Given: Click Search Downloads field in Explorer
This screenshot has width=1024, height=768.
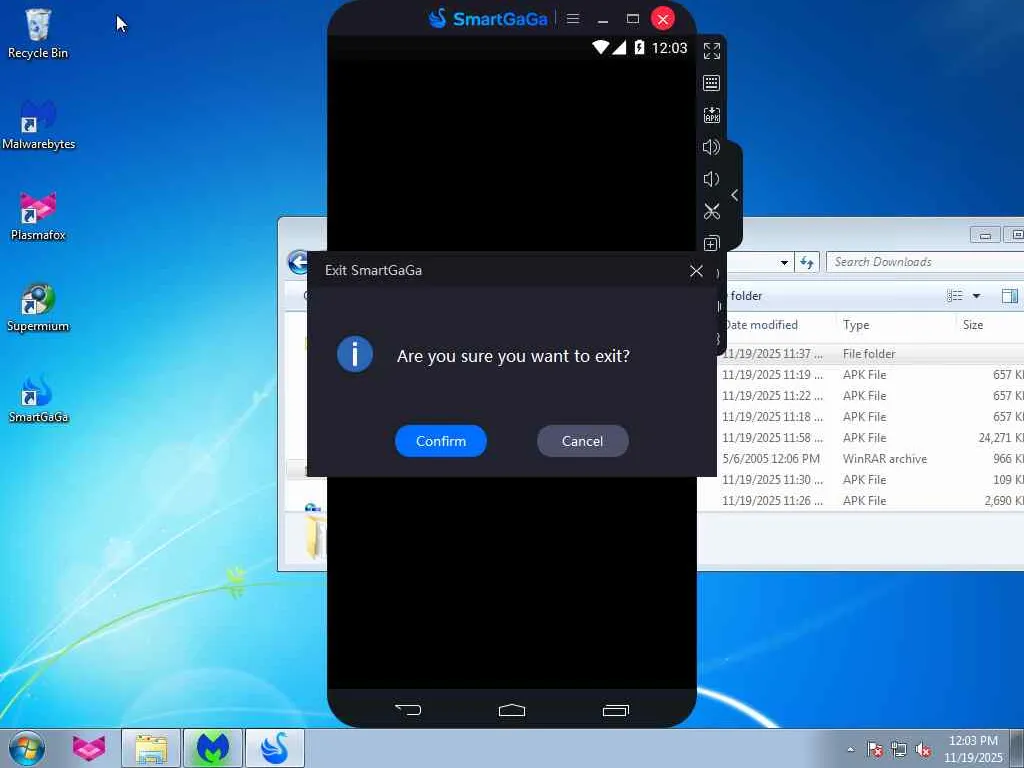Looking at the screenshot, I should [925, 262].
